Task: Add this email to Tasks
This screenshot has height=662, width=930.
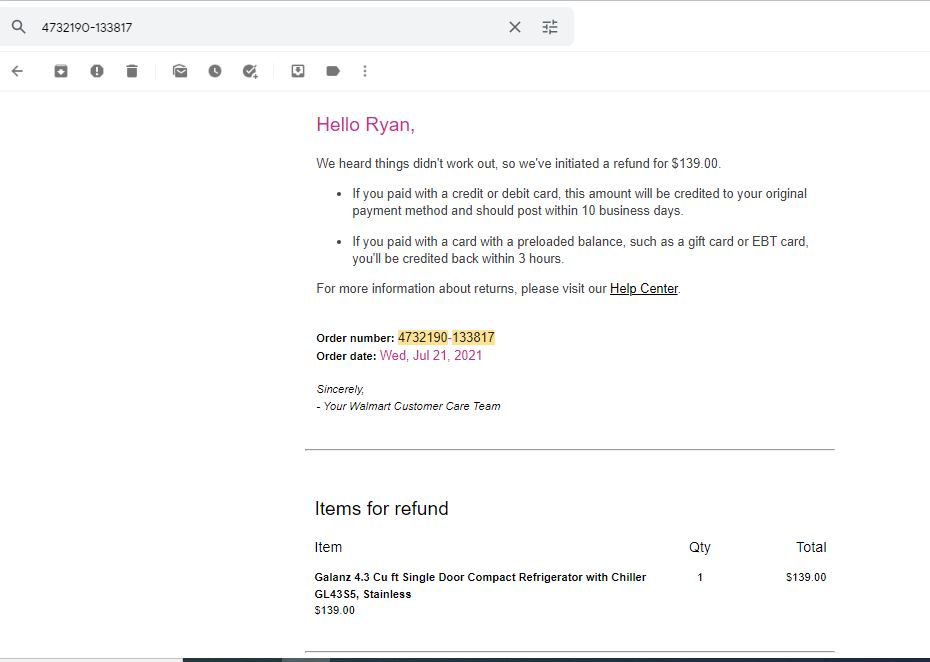Action: coord(250,71)
